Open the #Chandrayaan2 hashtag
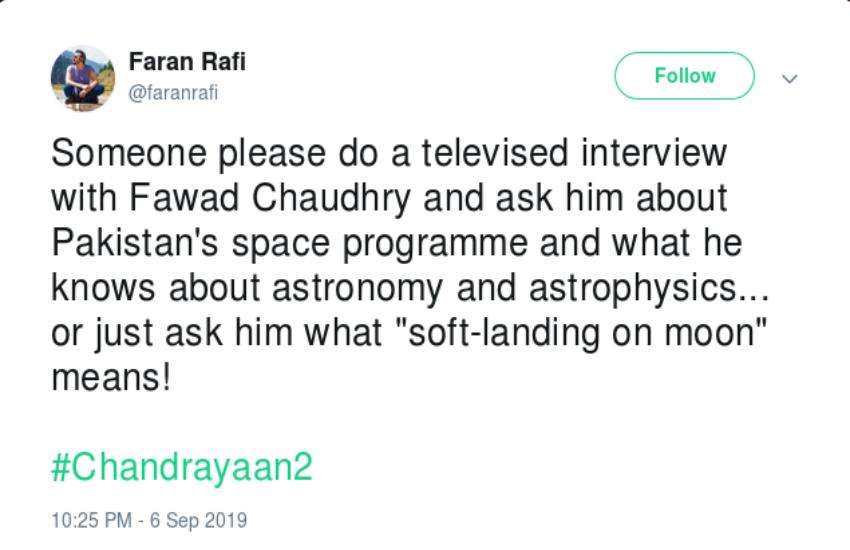850x550 pixels. click(x=182, y=467)
